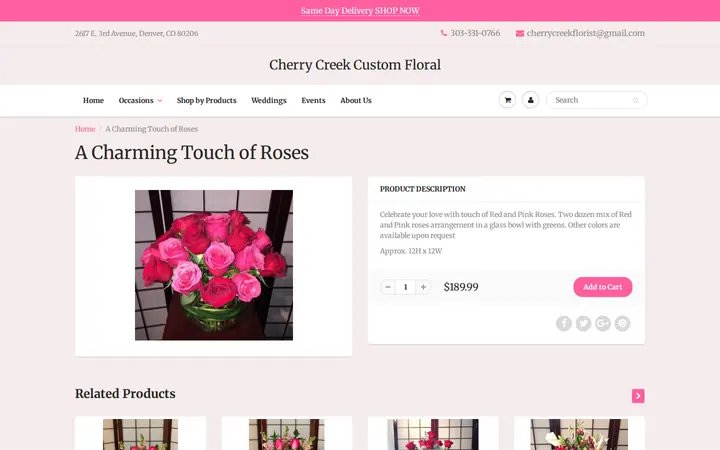This screenshot has height=450, width=720.
Task: Click Cherry Creek Custom Floral site title
Action: (355, 65)
